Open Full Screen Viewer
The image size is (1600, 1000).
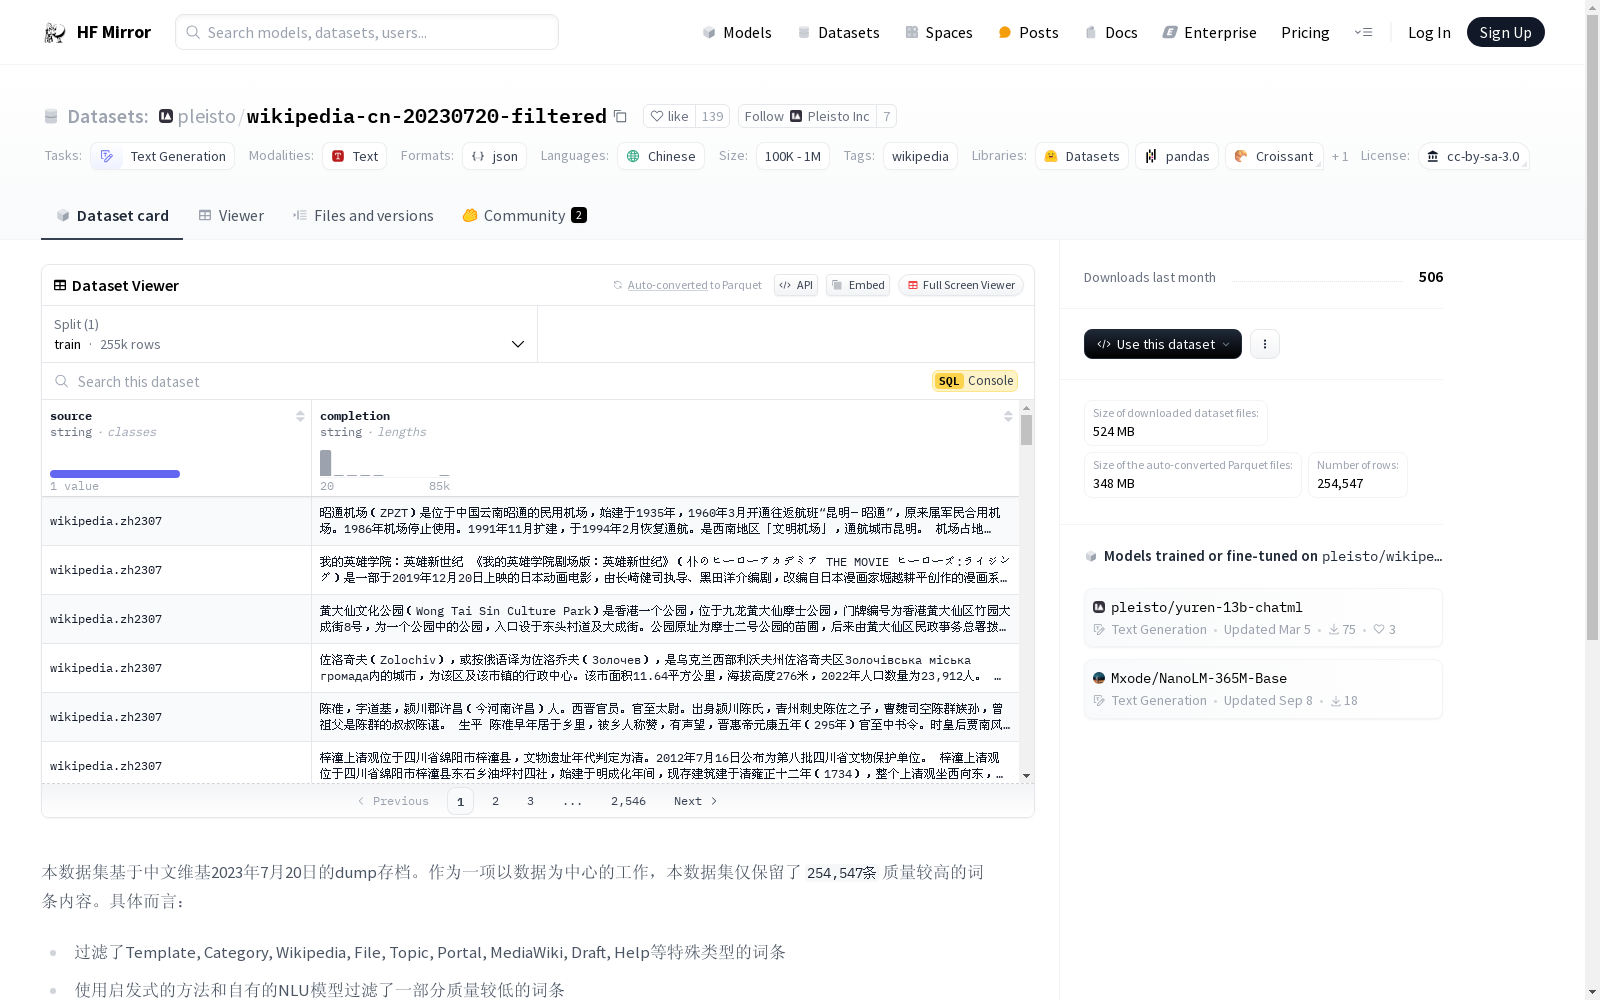[x=960, y=285]
